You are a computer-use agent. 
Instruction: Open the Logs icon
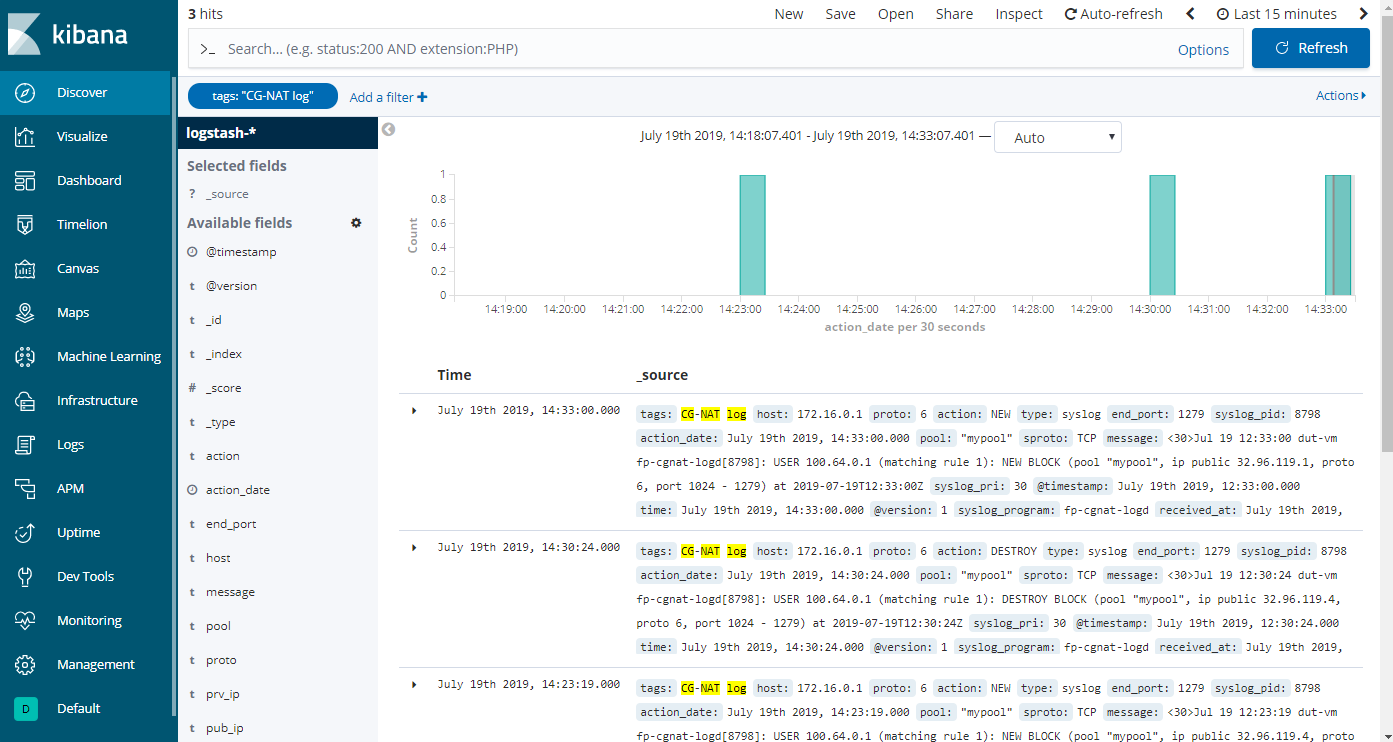coord(26,444)
